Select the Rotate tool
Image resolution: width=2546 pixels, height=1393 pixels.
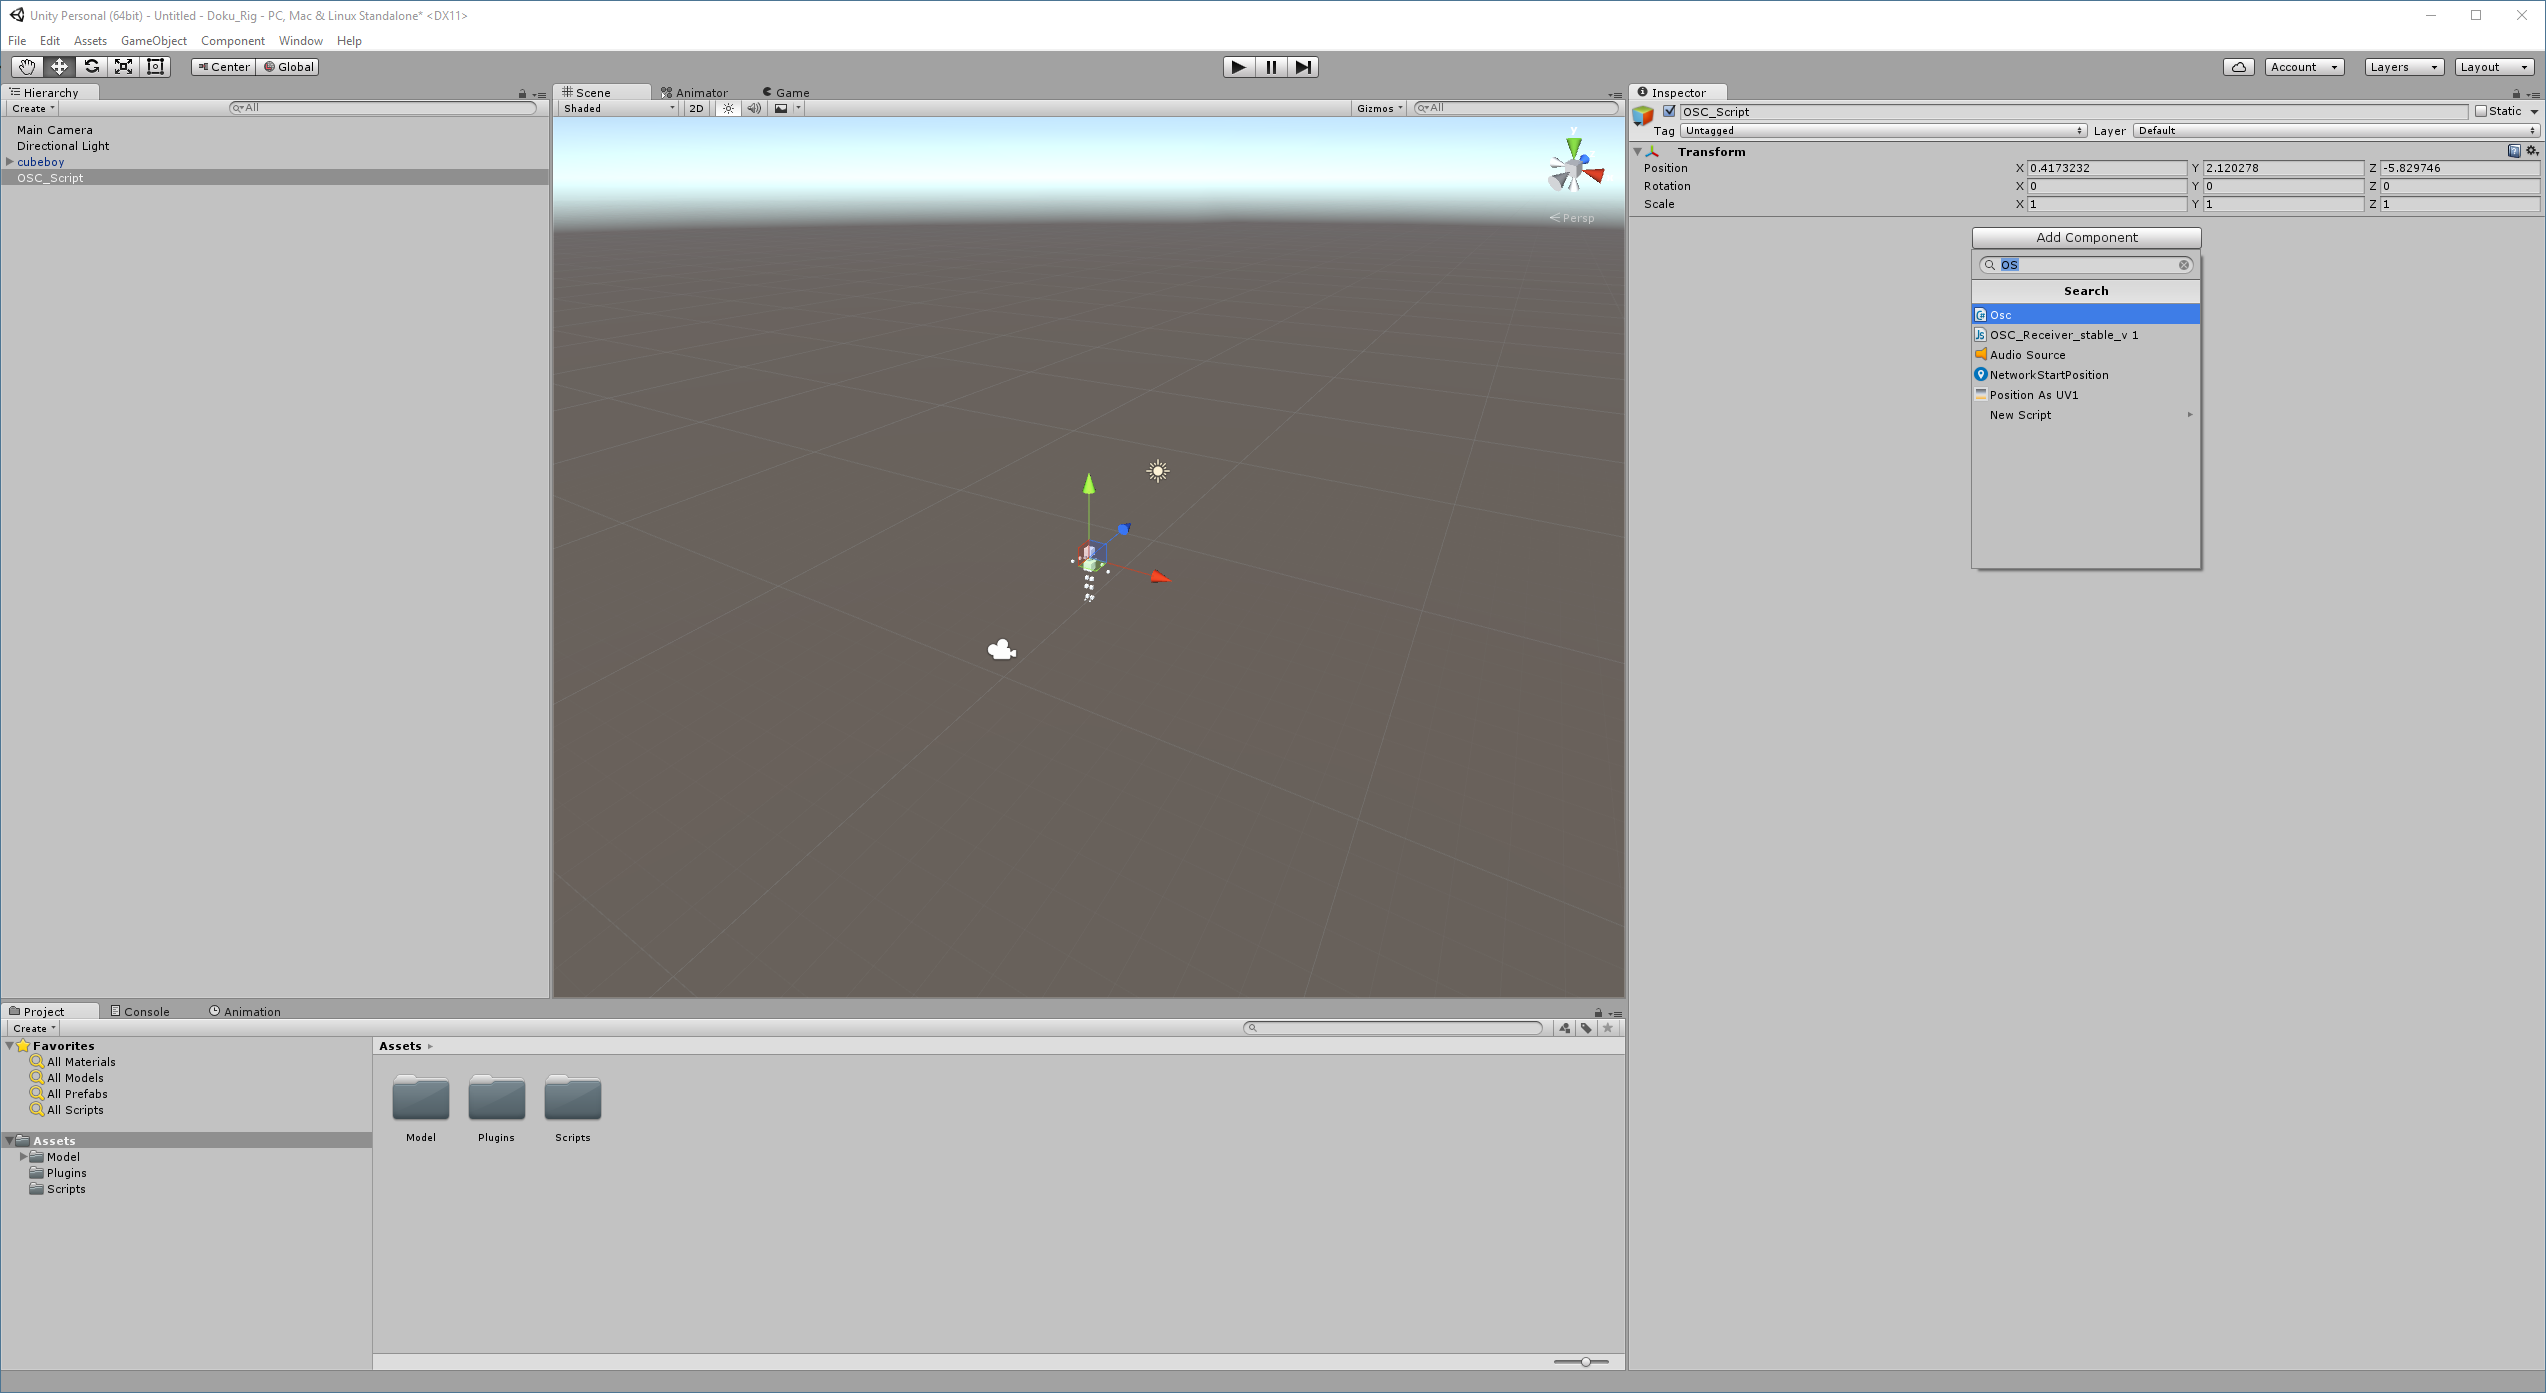(x=91, y=67)
